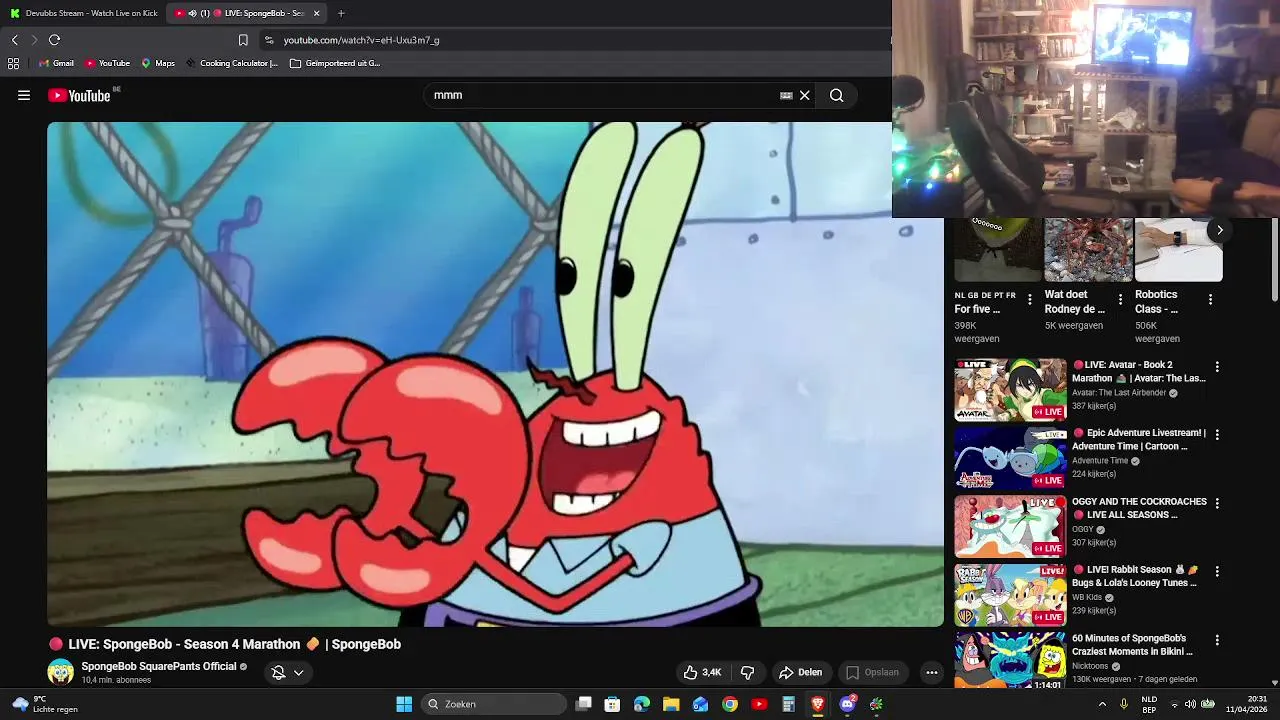Open the three-dot more actions button
Viewport: 1280px width, 720px height.
[x=932, y=672]
